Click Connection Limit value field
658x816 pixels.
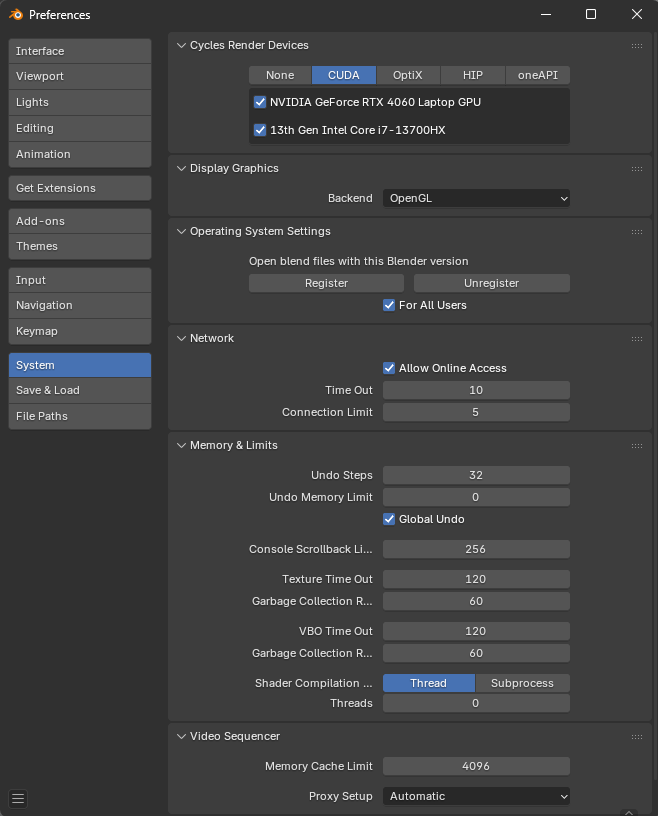(476, 412)
